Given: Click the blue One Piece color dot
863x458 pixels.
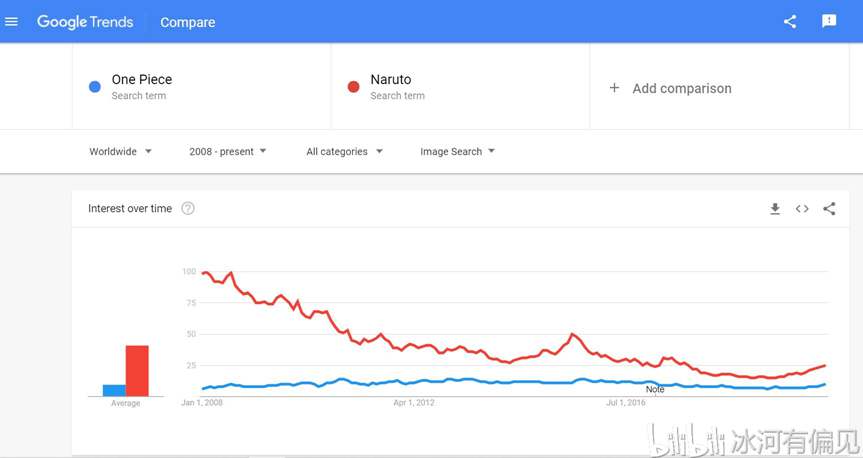Looking at the screenshot, I should (x=95, y=87).
